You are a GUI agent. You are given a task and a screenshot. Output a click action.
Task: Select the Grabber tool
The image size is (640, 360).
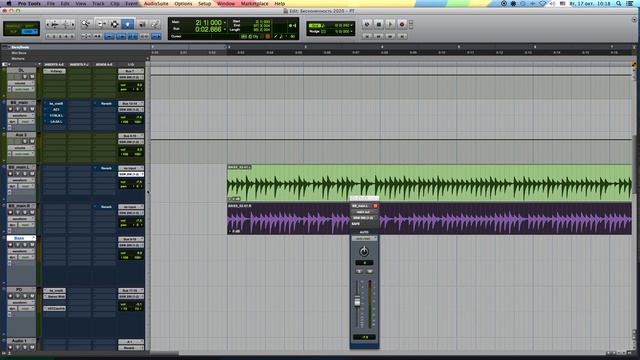[x=128, y=24]
